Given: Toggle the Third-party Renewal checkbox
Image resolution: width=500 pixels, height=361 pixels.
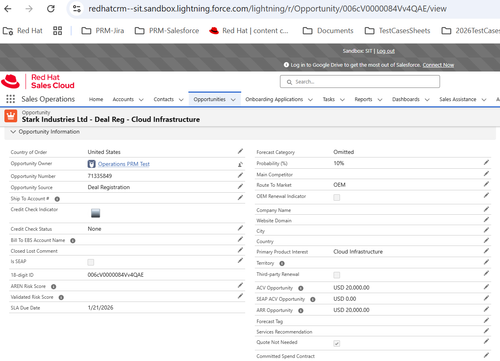Looking at the screenshot, I should coord(337,275).
